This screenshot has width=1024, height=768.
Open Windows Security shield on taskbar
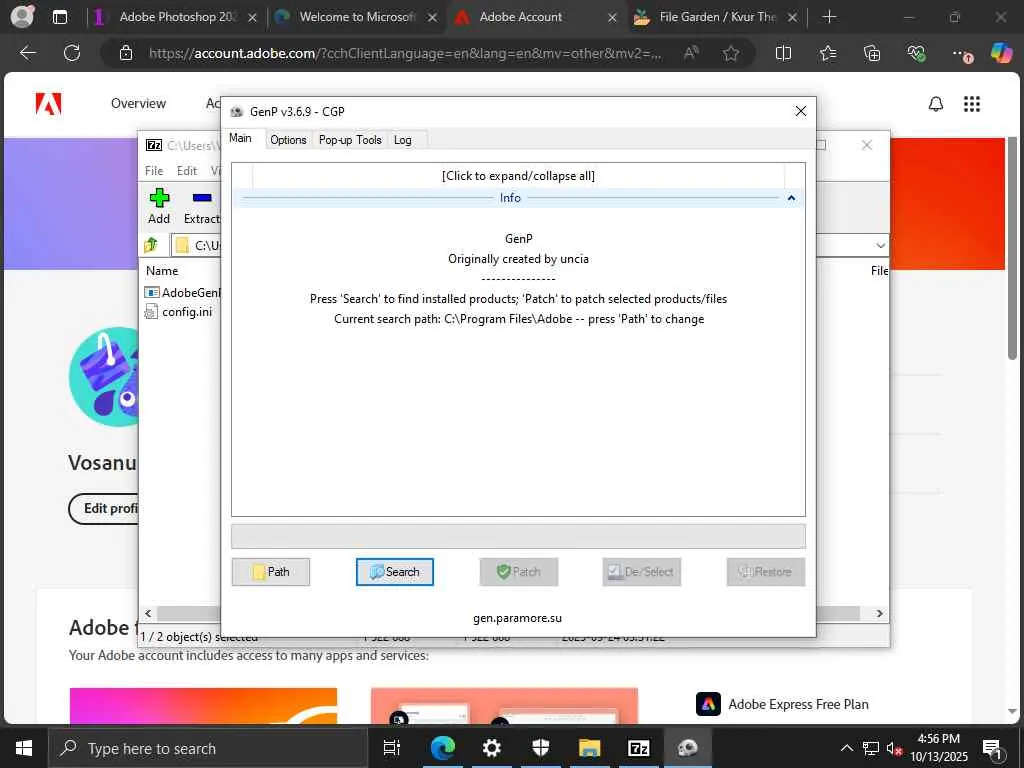[541, 748]
